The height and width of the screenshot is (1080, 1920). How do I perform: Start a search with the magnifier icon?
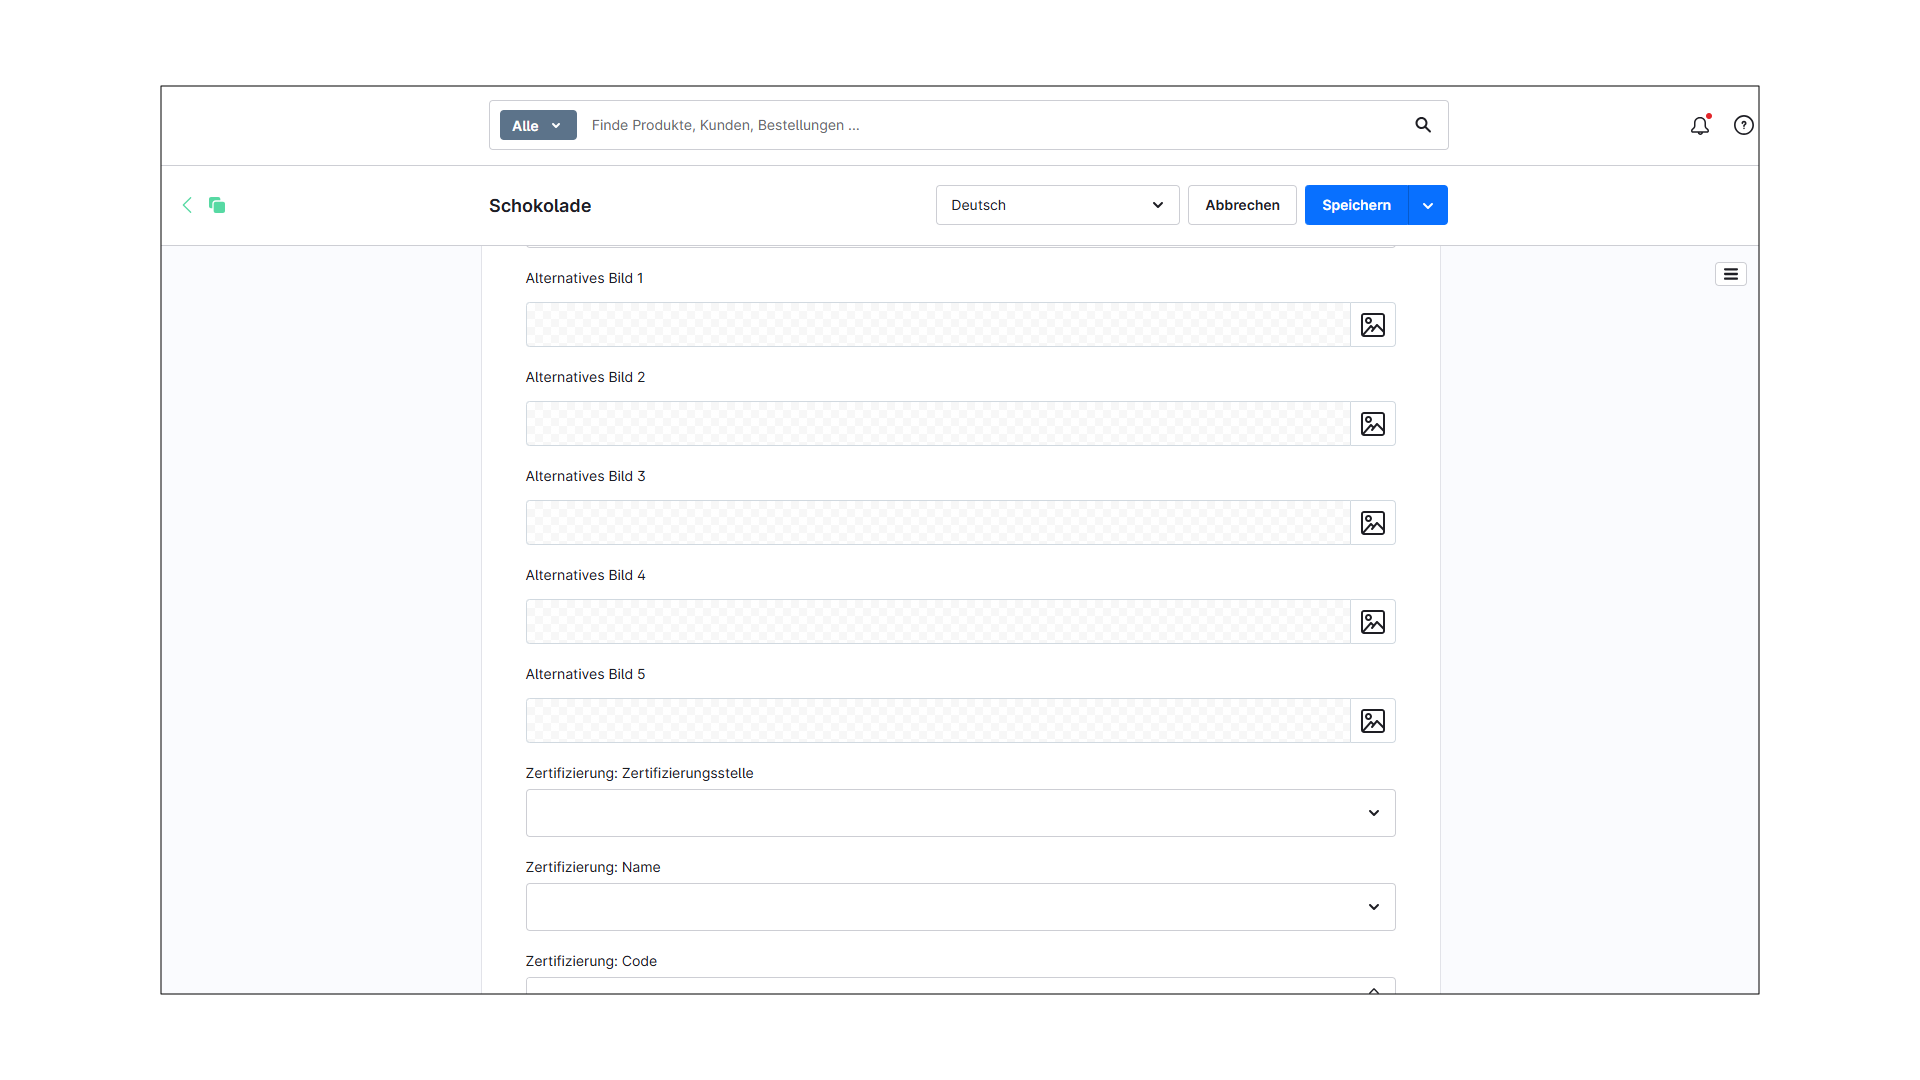[1422, 125]
